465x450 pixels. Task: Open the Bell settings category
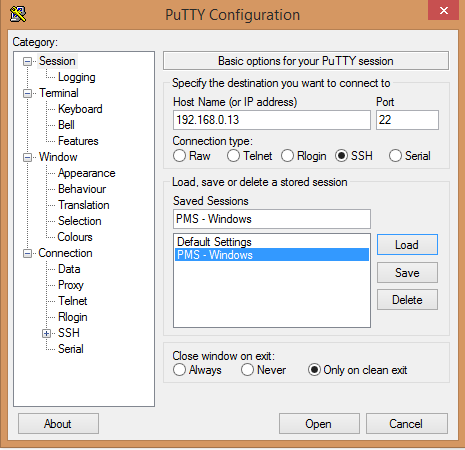pyautogui.click(x=66, y=125)
